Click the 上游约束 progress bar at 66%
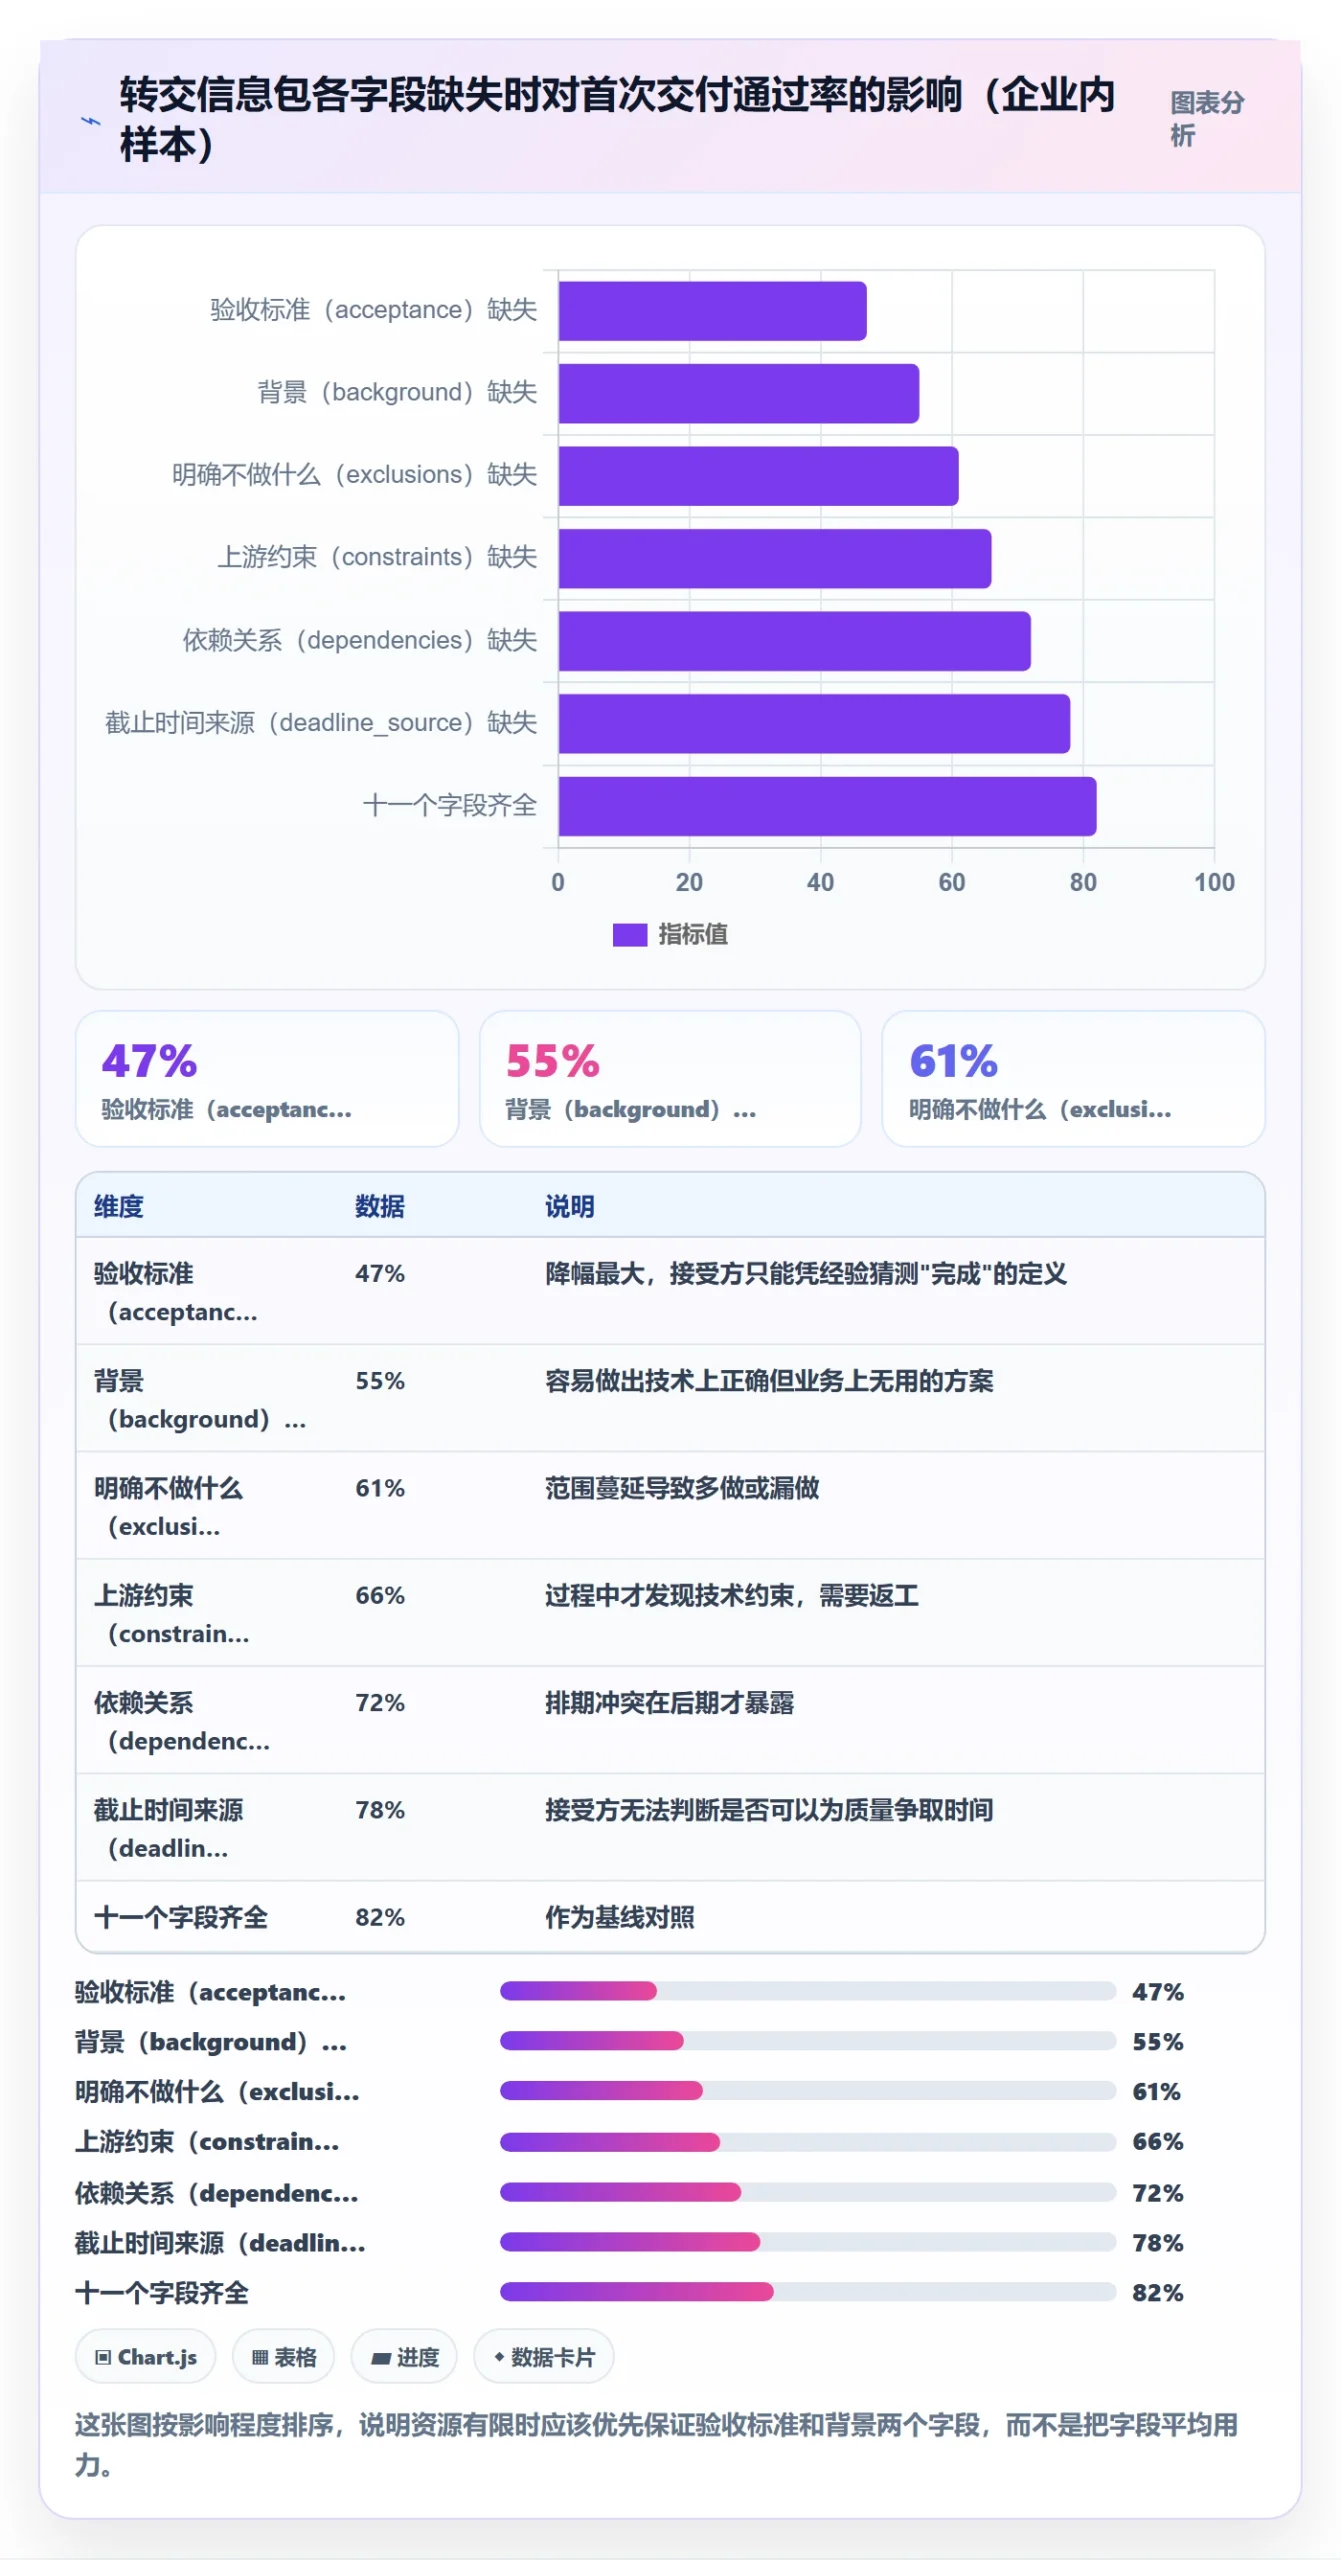This screenshot has width=1341, height=2560. click(808, 2141)
